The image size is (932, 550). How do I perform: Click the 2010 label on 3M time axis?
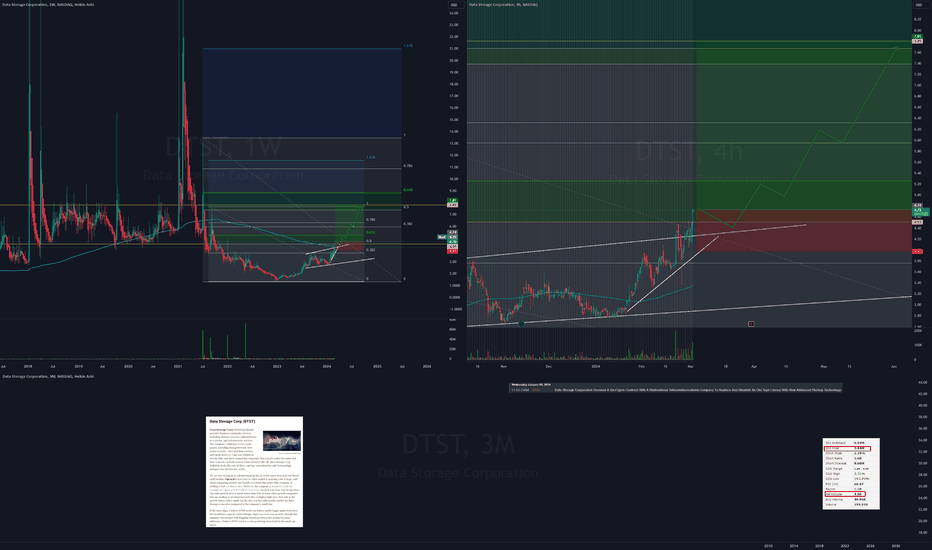point(768,545)
